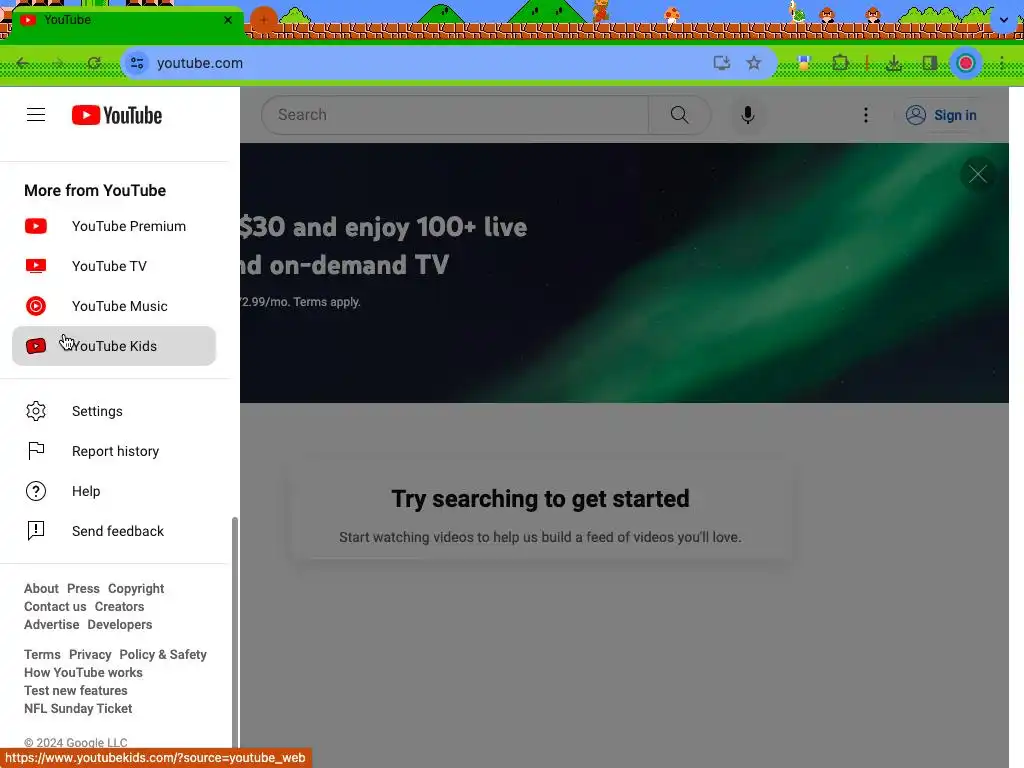
Task: Click the YouTube Kids icon
Action: tap(36, 345)
